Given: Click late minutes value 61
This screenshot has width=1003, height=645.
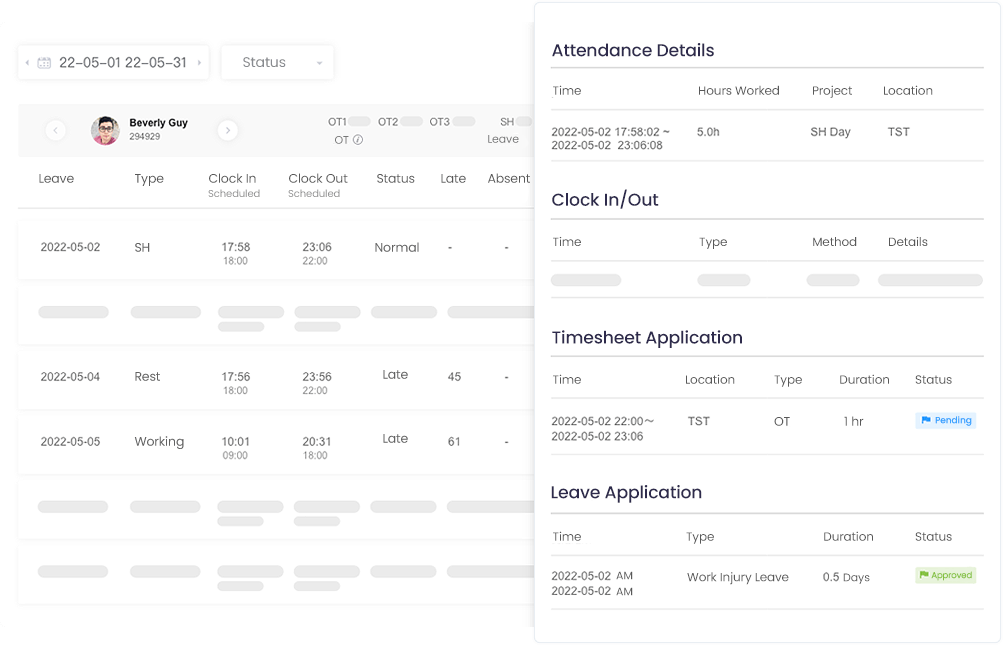Looking at the screenshot, I should pos(454,442).
